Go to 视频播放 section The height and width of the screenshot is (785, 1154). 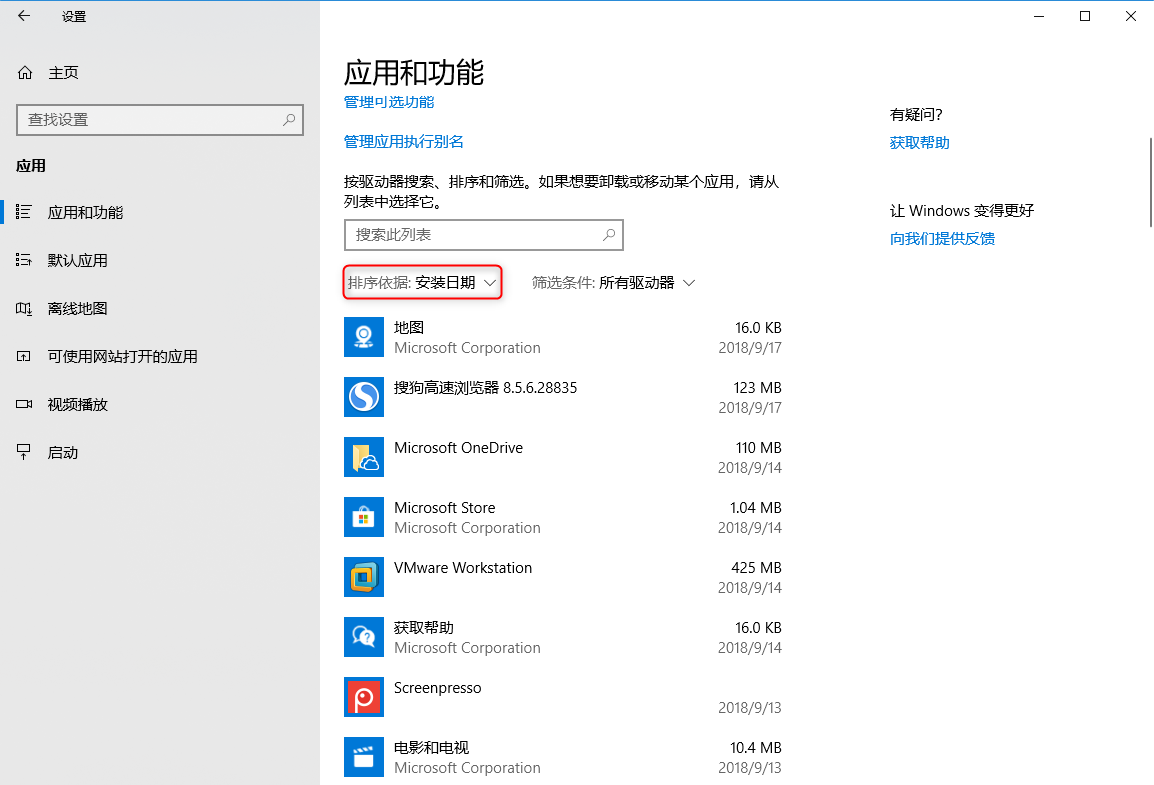160,404
